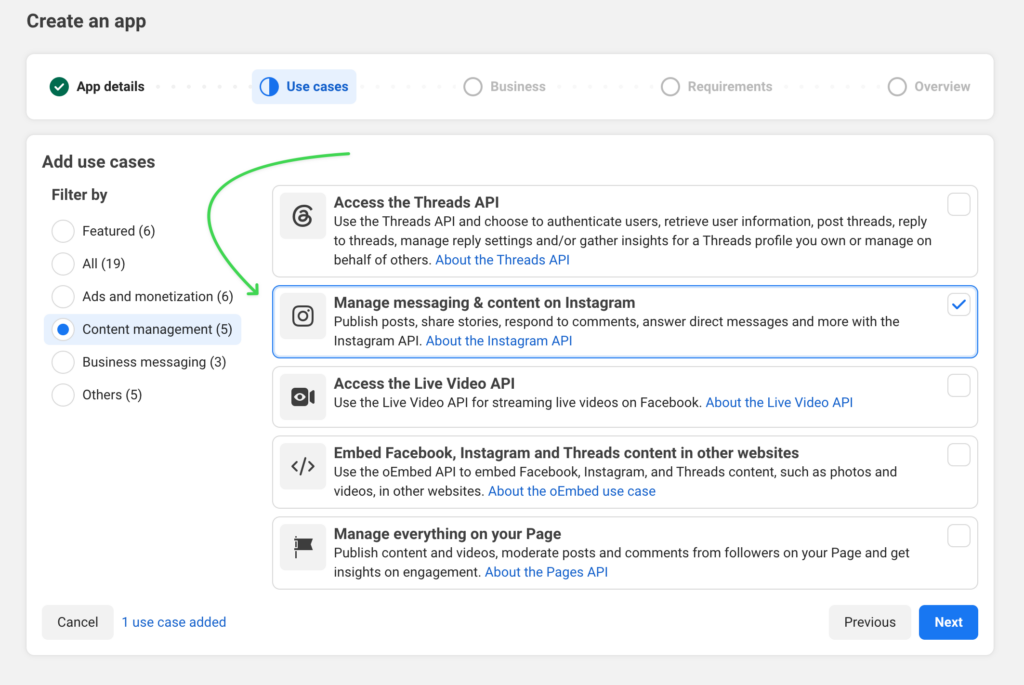Click the Access the Threads API title
The height and width of the screenshot is (685, 1024).
(x=416, y=202)
